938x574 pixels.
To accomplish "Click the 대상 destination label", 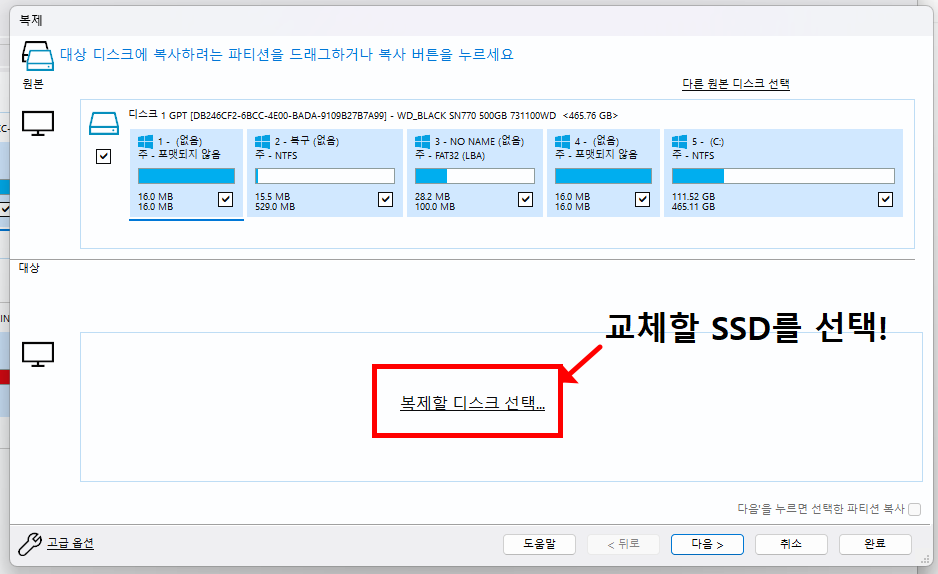I will click(29, 268).
